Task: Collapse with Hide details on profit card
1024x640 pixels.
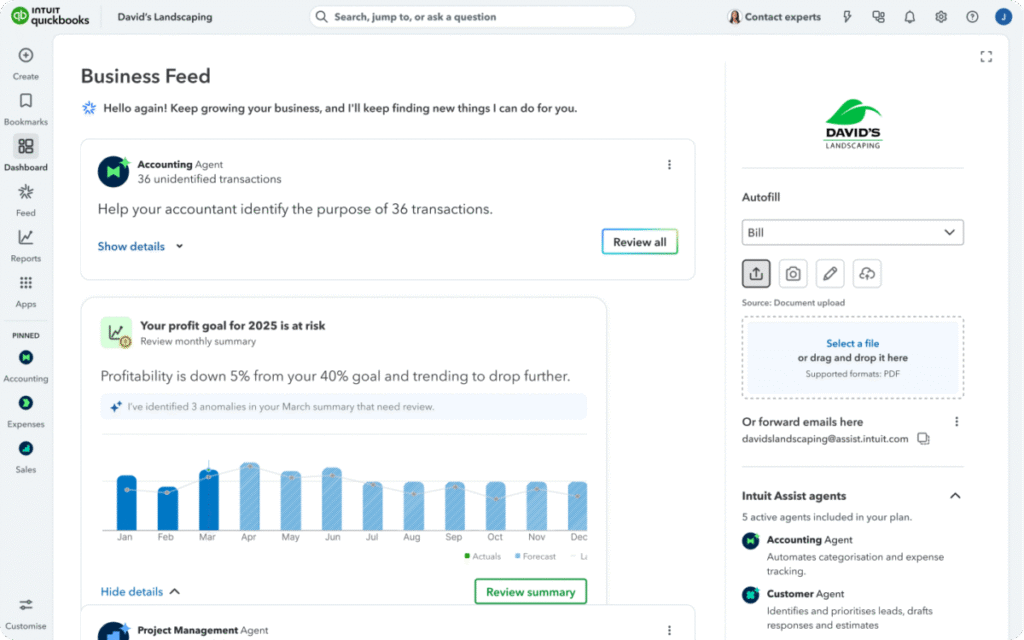Action: click(140, 592)
